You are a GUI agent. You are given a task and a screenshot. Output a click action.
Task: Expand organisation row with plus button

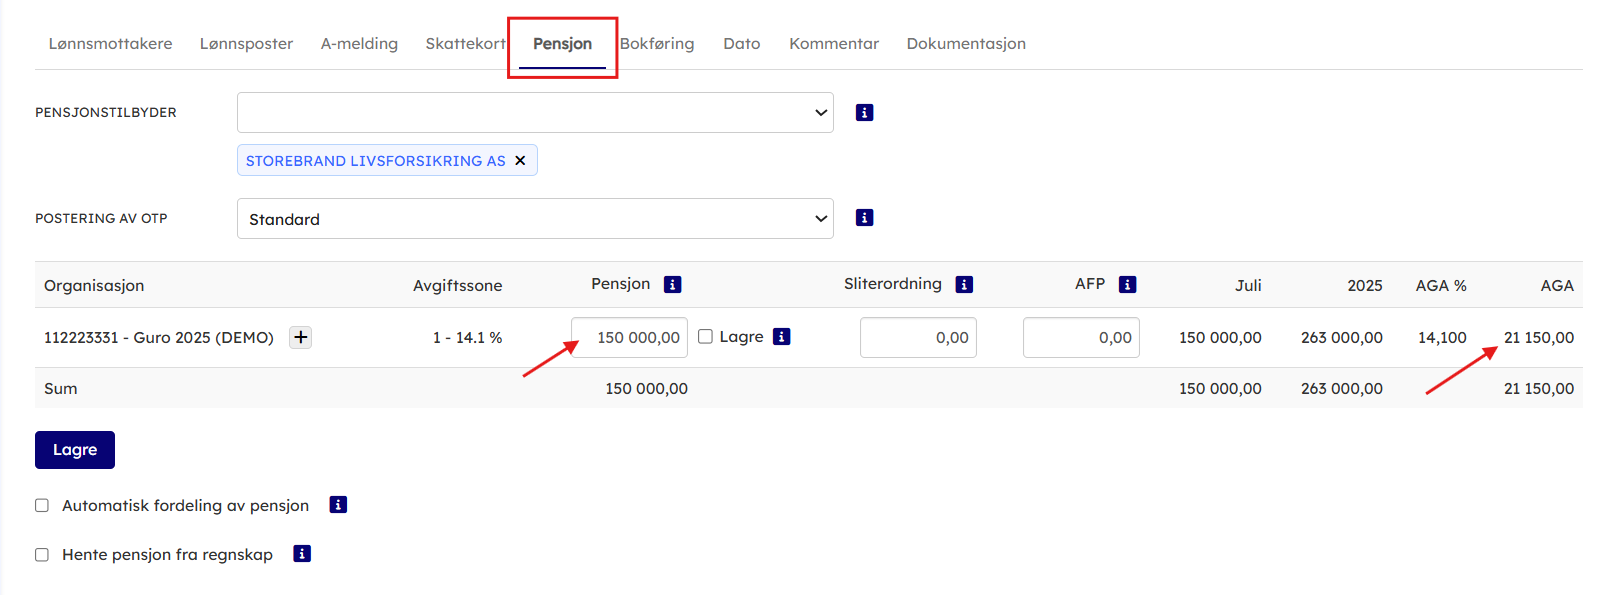click(300, 338)
